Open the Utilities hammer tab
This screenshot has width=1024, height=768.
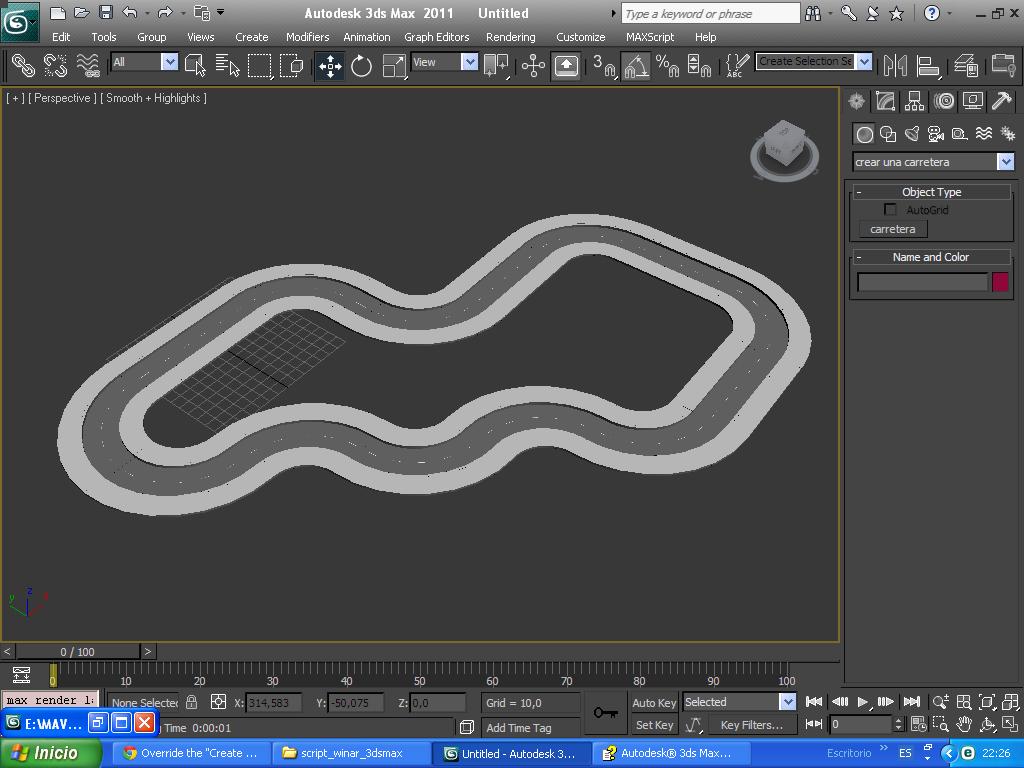pos(1001,101)
